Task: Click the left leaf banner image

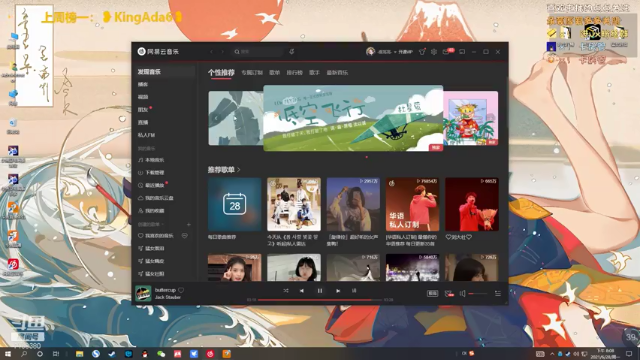Action: [236, 118]
